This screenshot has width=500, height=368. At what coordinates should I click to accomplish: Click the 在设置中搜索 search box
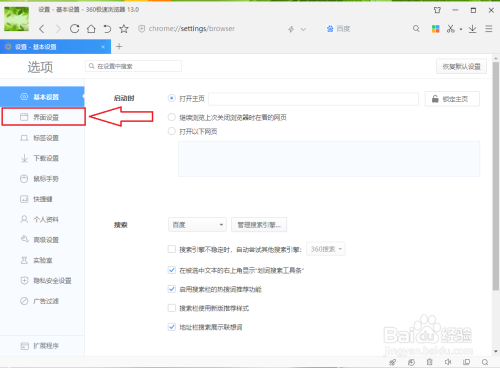tap(133, 66)
